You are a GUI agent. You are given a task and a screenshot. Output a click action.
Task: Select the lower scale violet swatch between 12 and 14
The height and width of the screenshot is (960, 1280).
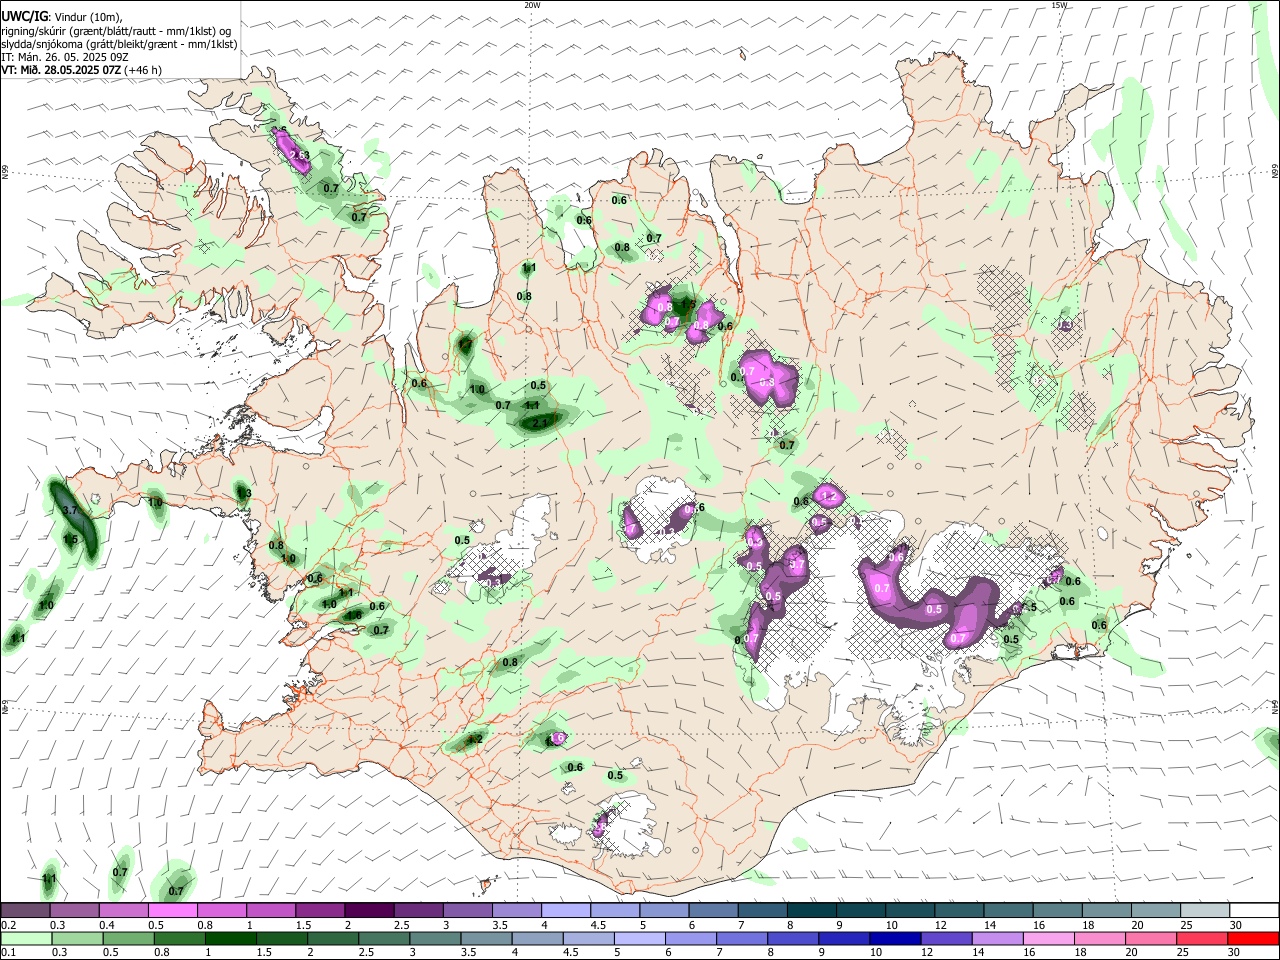click(946, 938)
